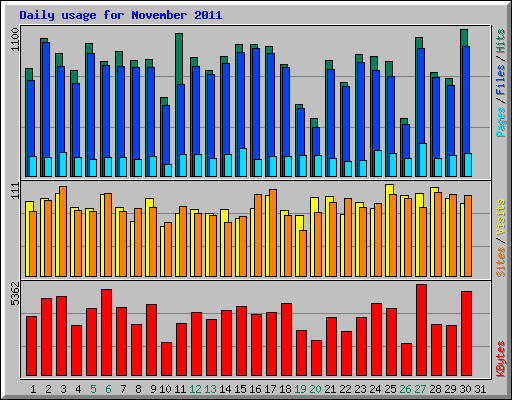Image resolution: width=512 pixels, height=400 pixels.
Task: Click day 1 on the x-axis
Action: (x=33, y=389)
